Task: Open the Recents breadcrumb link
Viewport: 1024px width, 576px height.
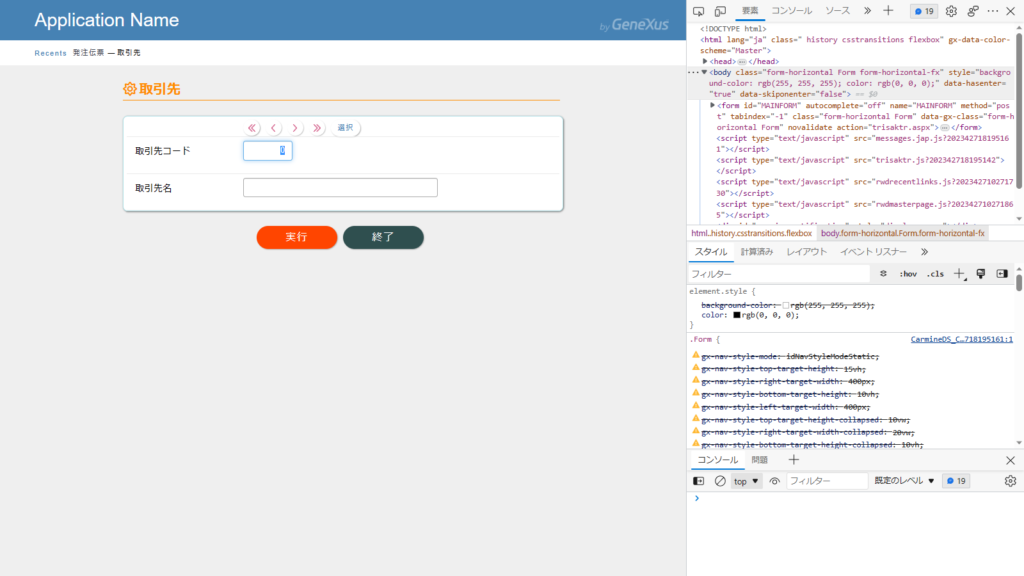Action: pos(50,53)
